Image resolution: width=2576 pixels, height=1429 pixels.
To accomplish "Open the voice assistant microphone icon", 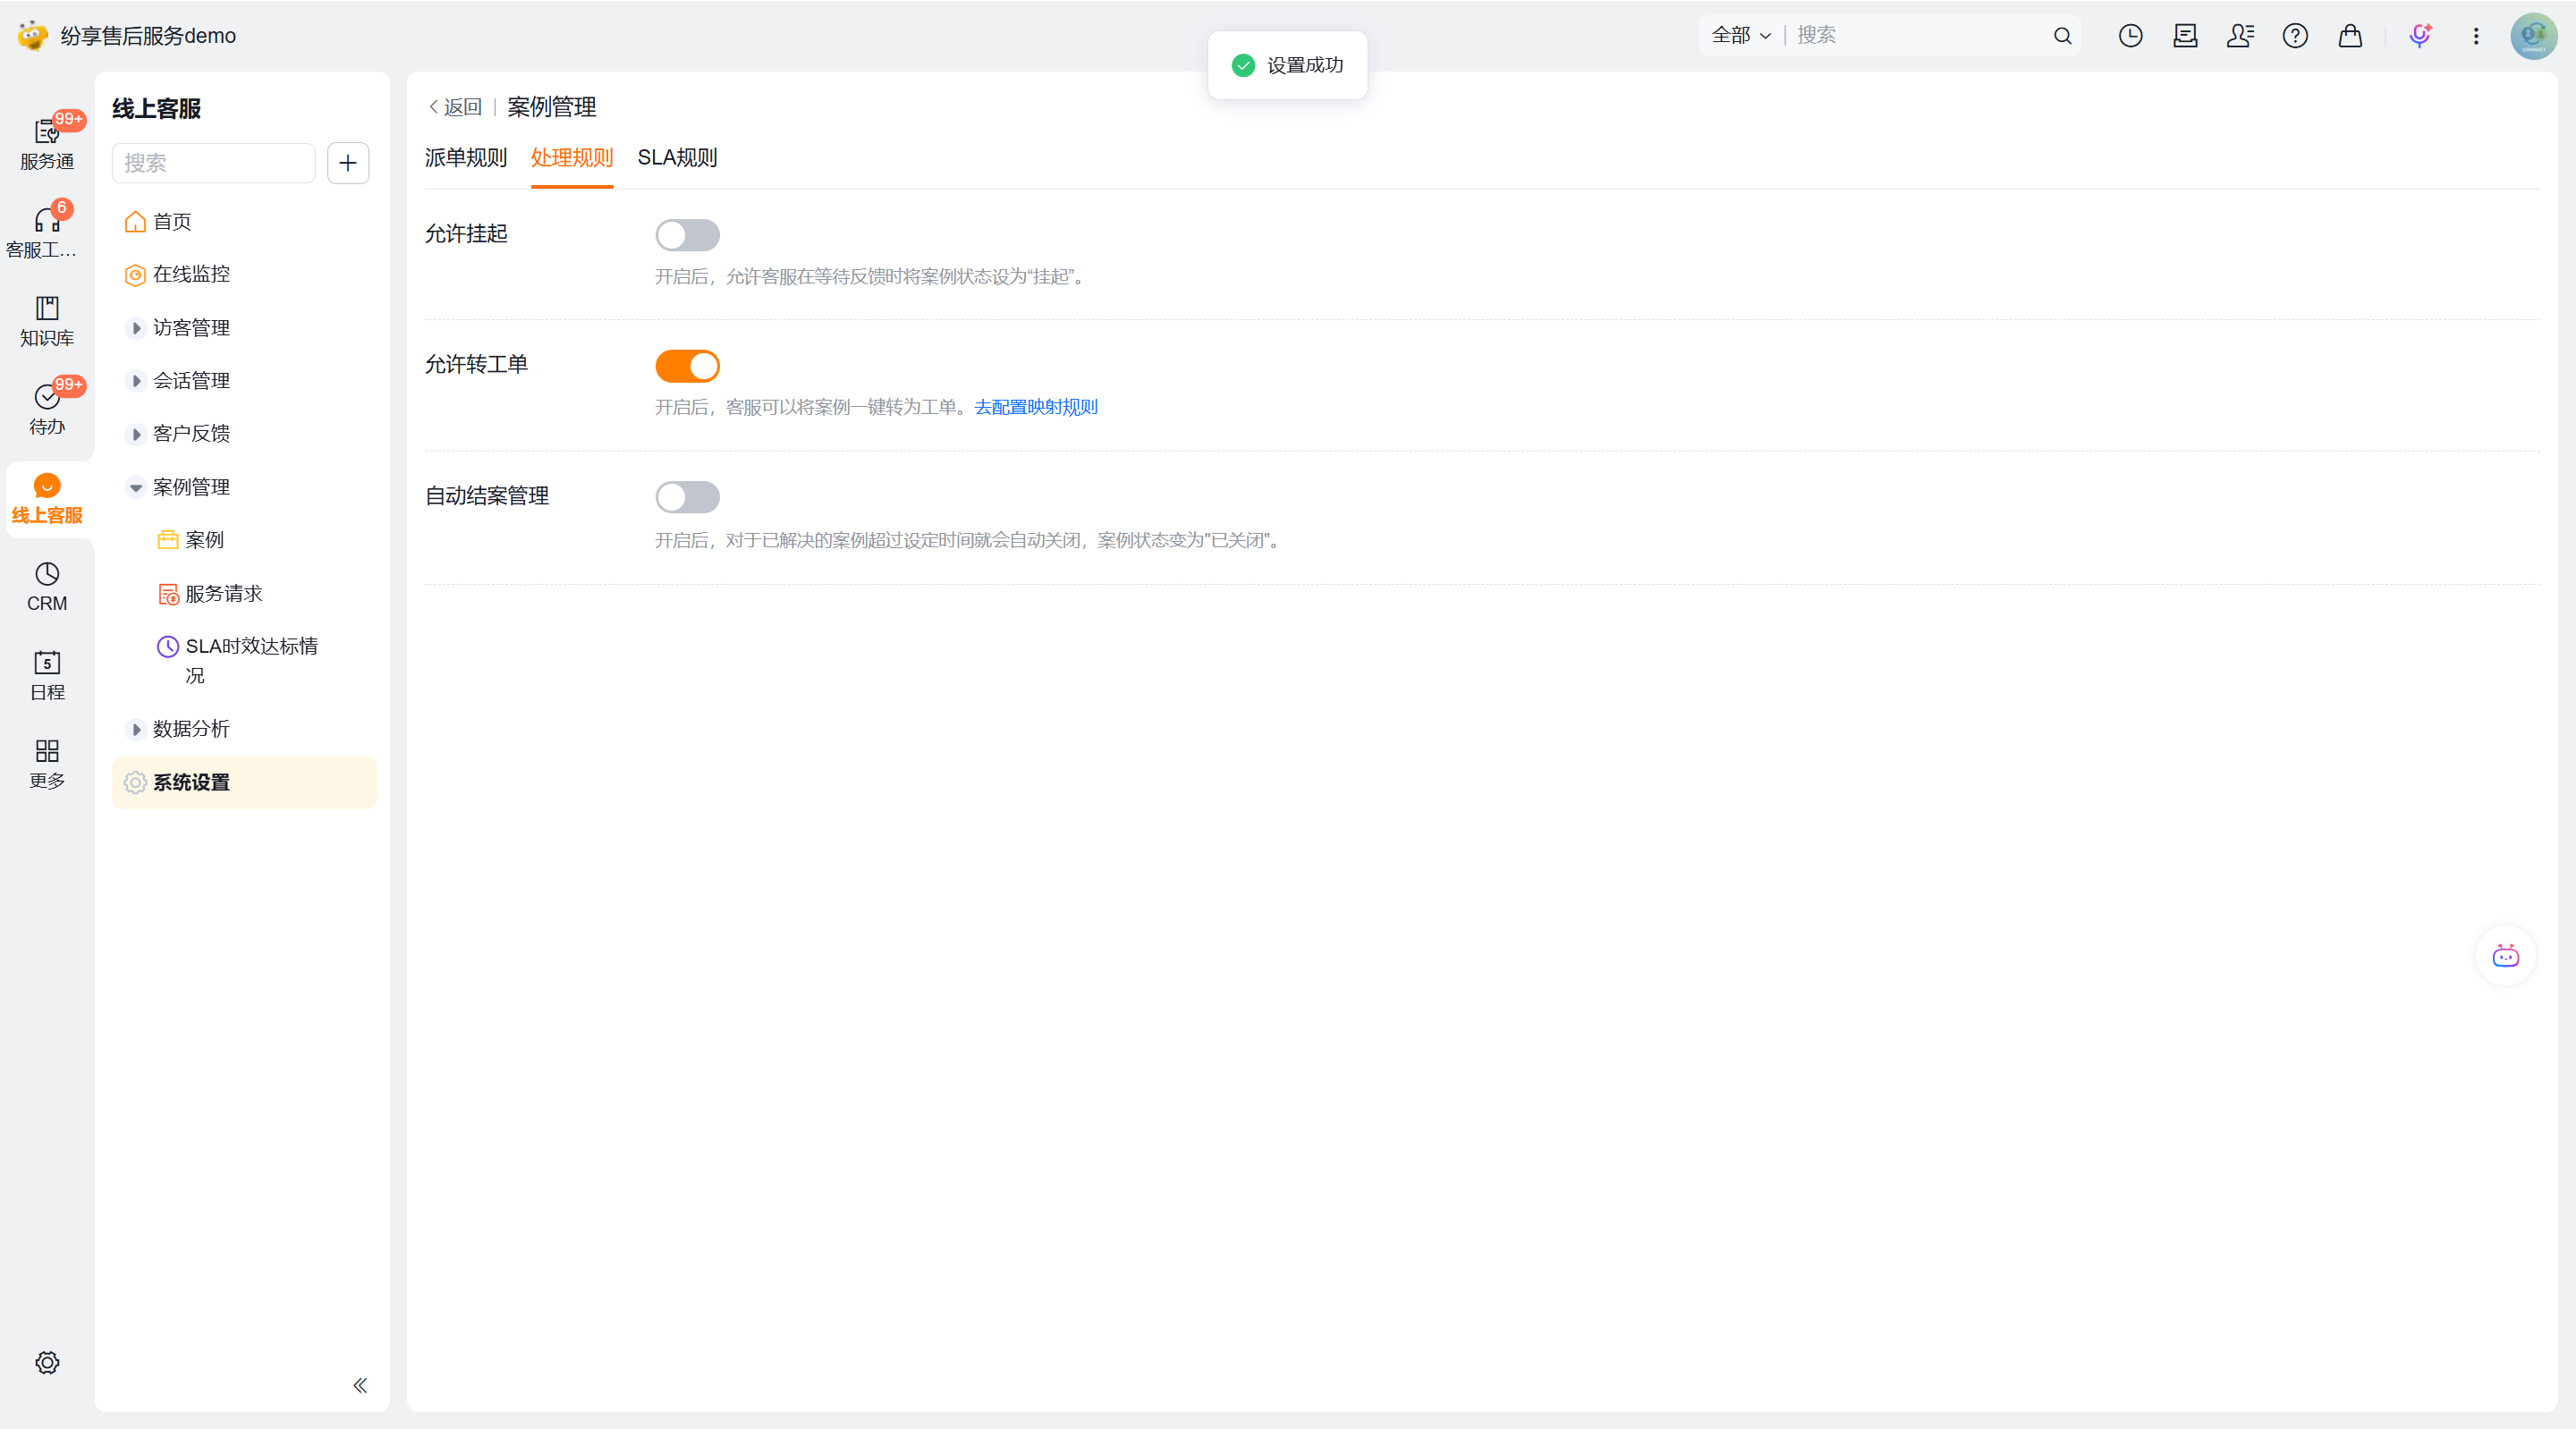I will click(2419, 36).
